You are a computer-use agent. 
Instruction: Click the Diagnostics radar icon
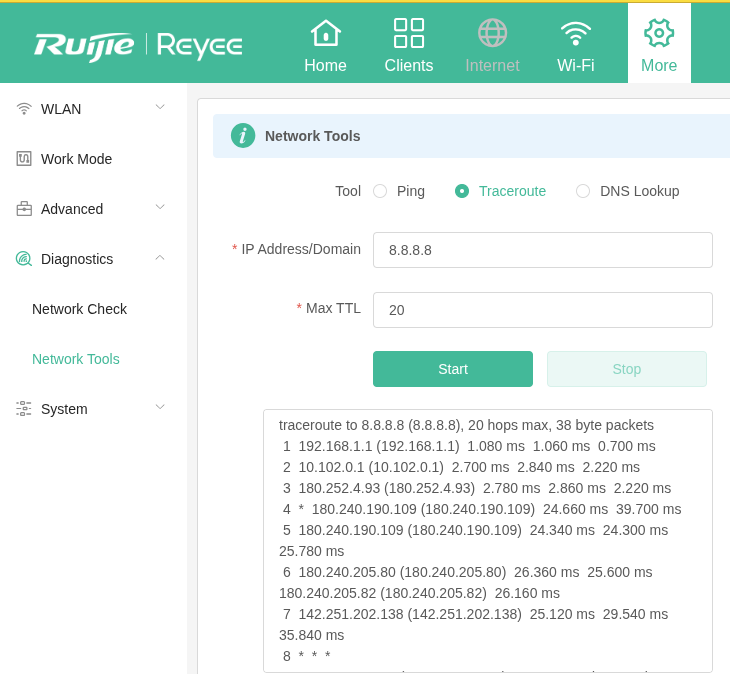pos(24,259)
